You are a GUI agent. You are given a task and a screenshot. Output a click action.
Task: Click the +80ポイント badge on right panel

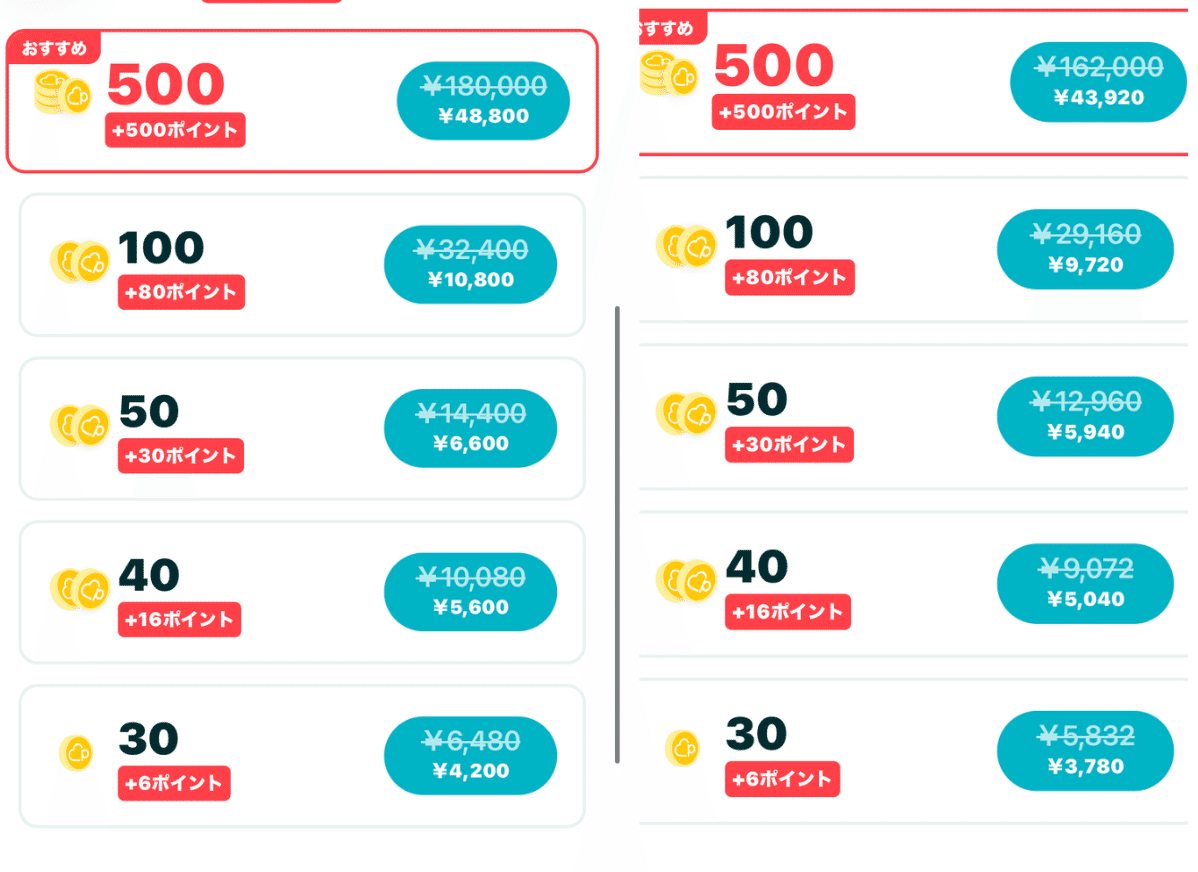pos(789,277)
